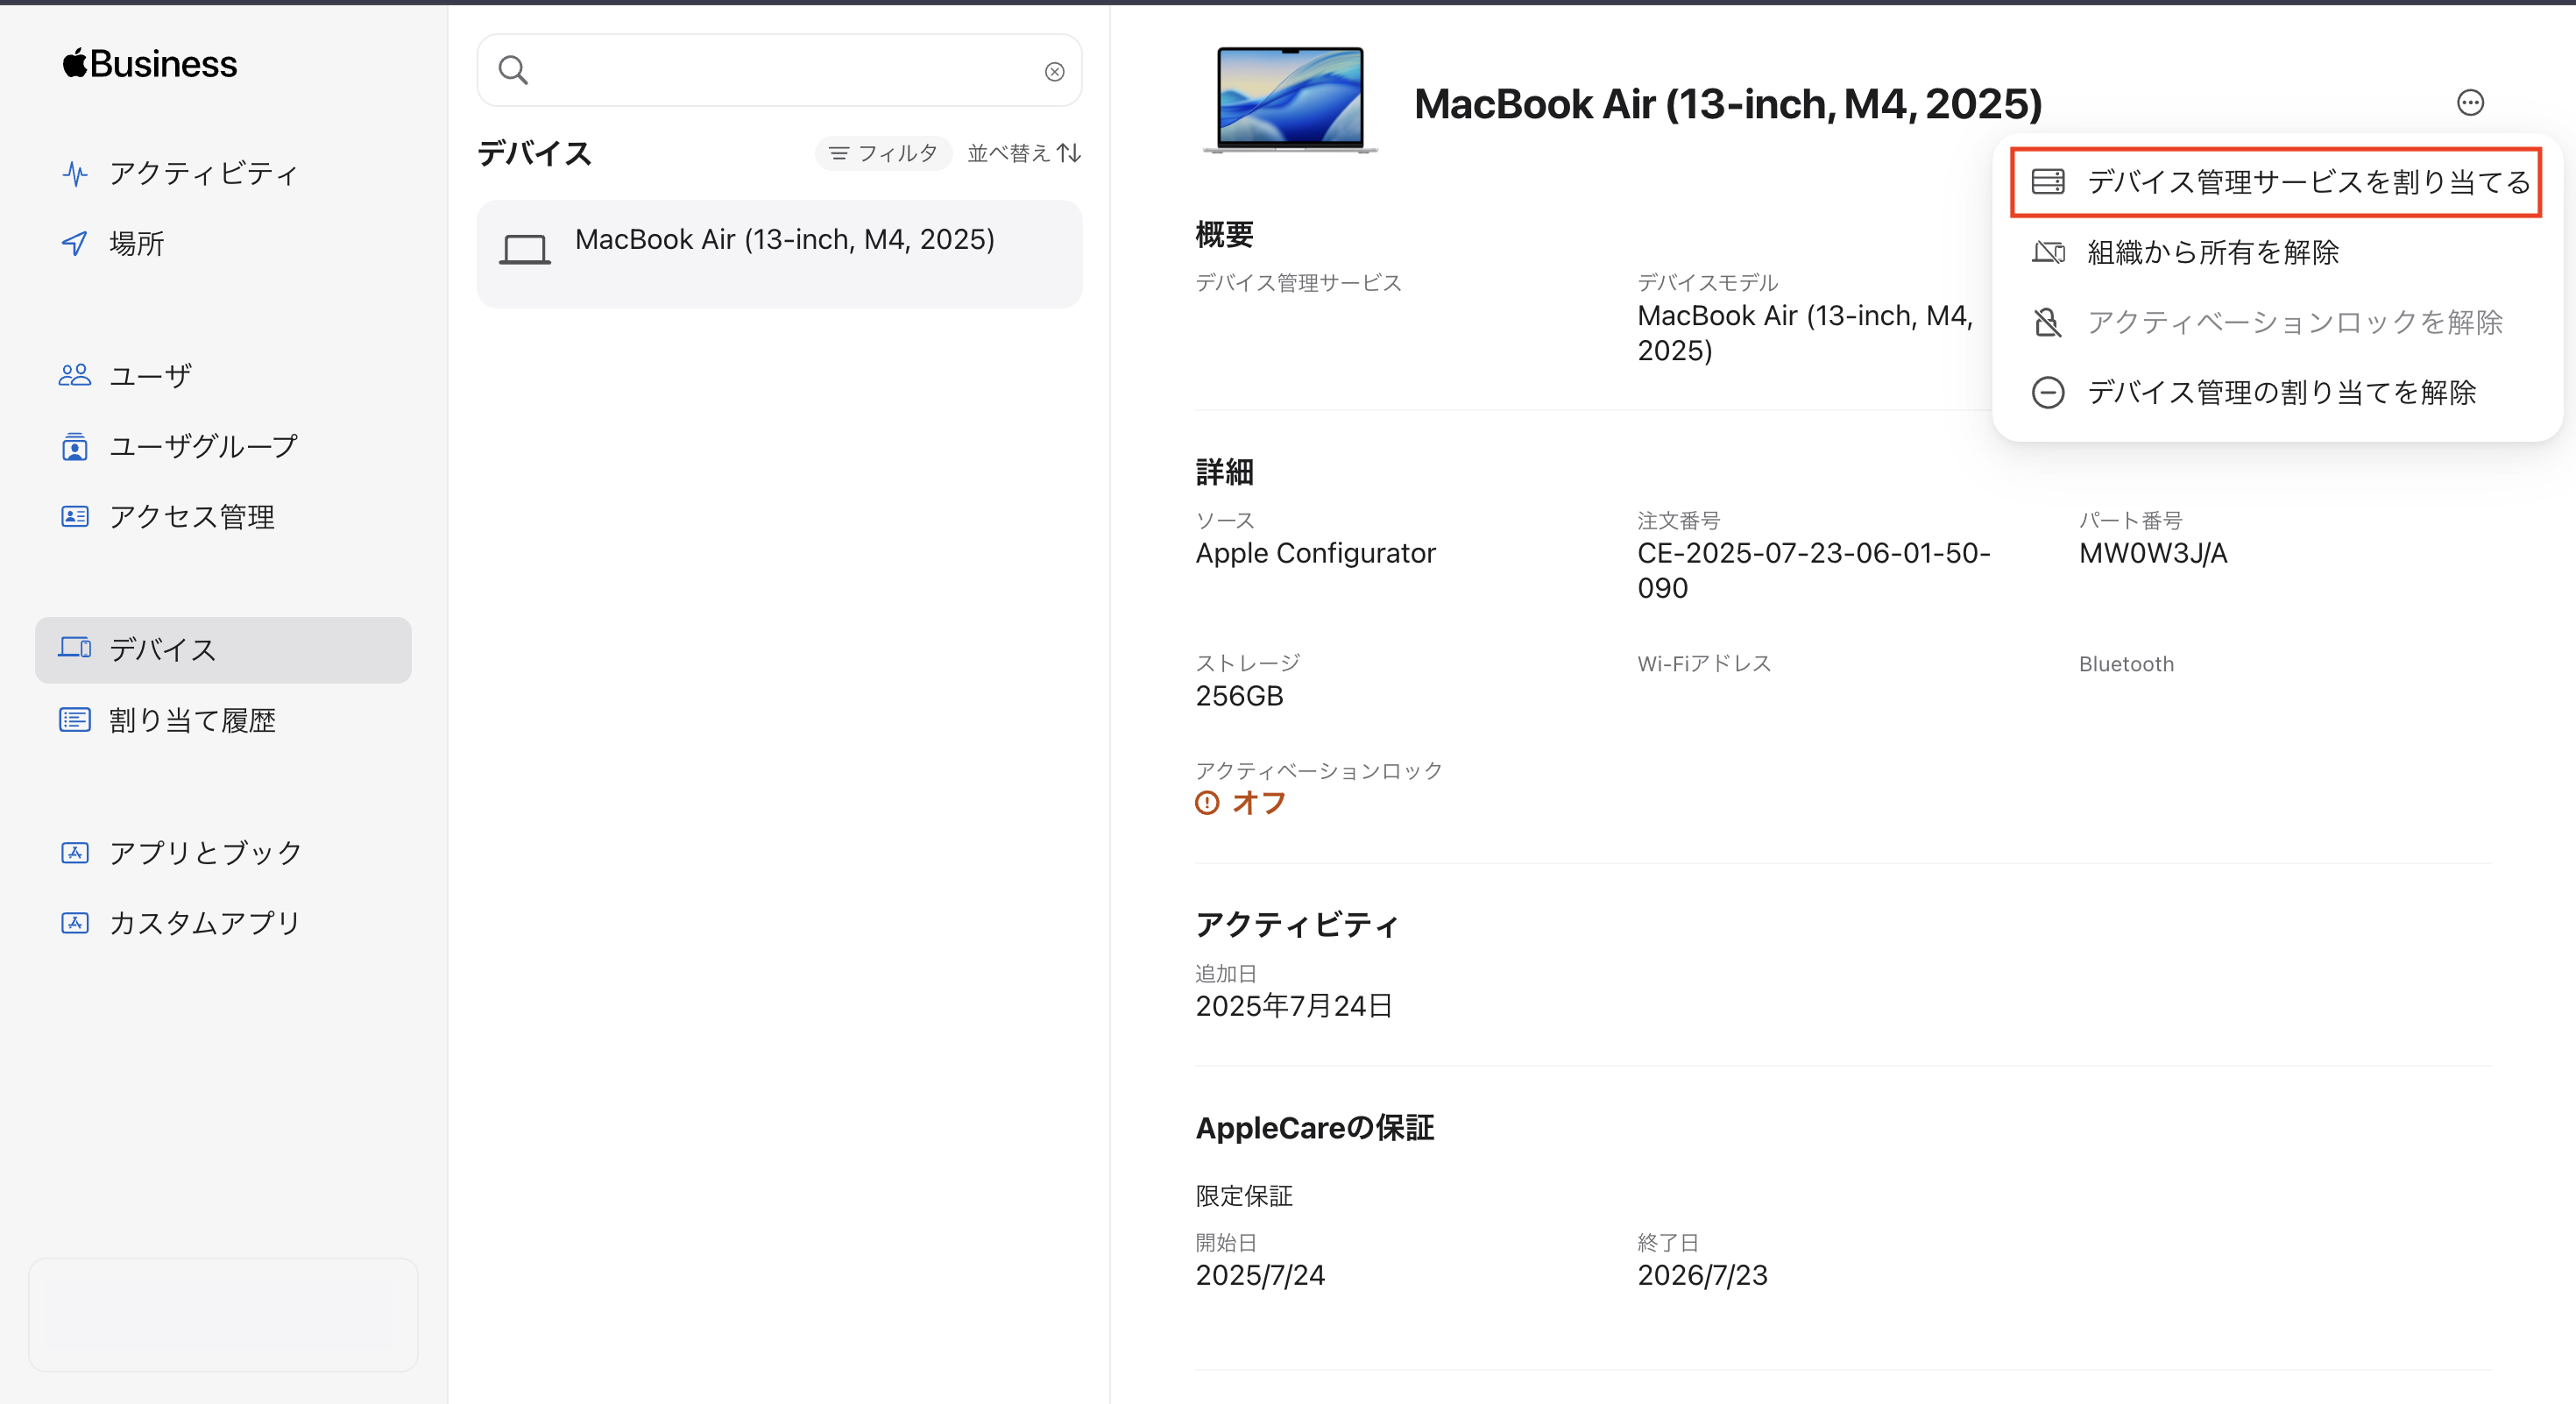The image size is (2576, 1404).
Task: Select Release from Organization (組織から所有を解除)
Action: point(2212,252)
